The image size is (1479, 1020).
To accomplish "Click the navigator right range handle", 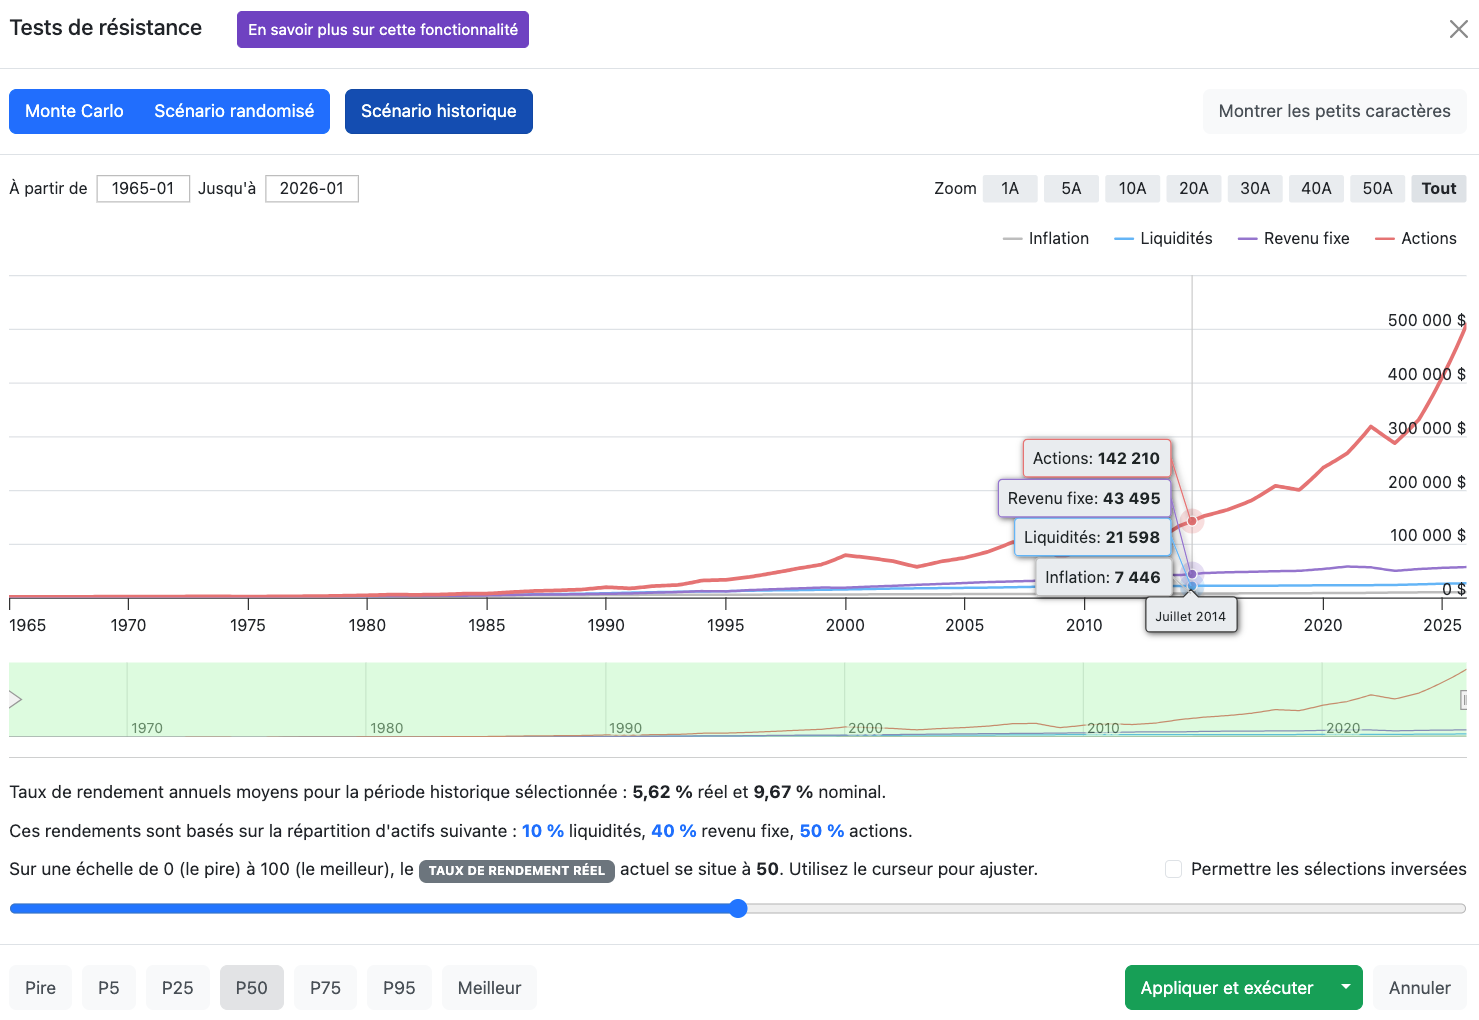I will pyautogui.click(x=1463, y=700).
